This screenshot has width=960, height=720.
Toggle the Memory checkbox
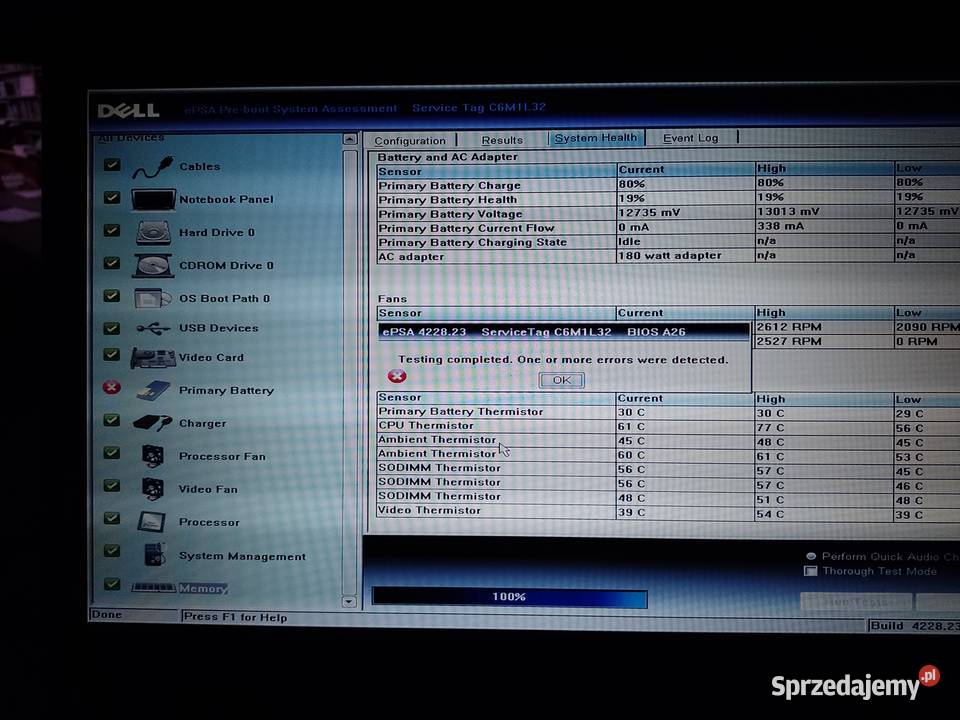[111, 583]
